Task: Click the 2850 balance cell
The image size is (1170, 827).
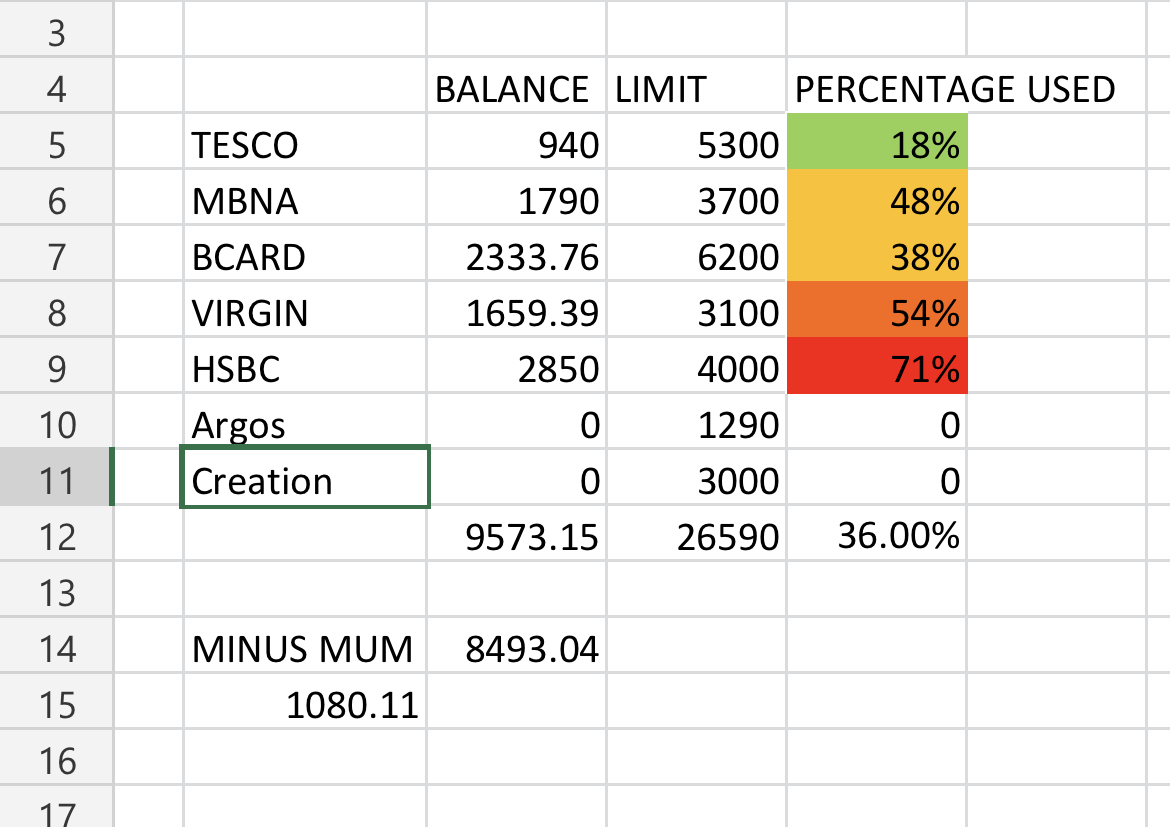Action: (x=517, y=366)
